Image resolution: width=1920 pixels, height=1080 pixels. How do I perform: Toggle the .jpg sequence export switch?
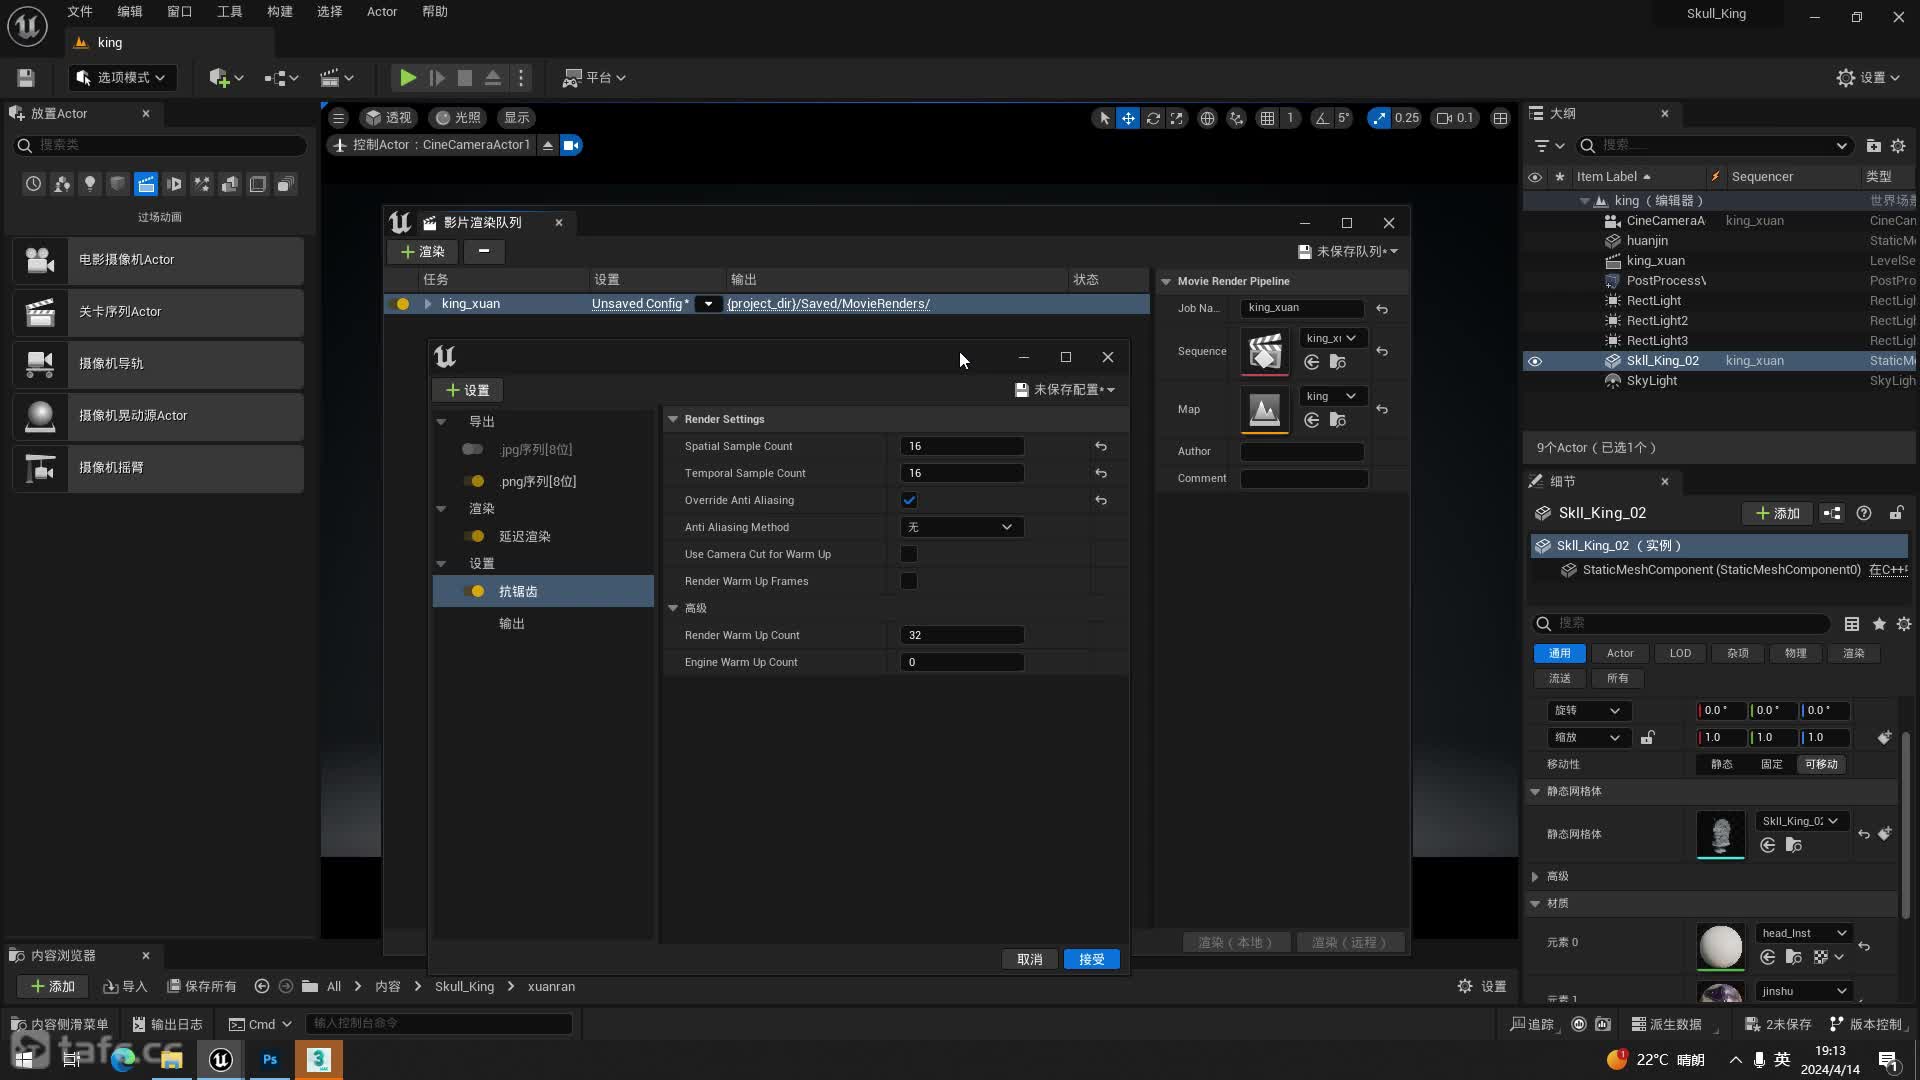(473, 450)
